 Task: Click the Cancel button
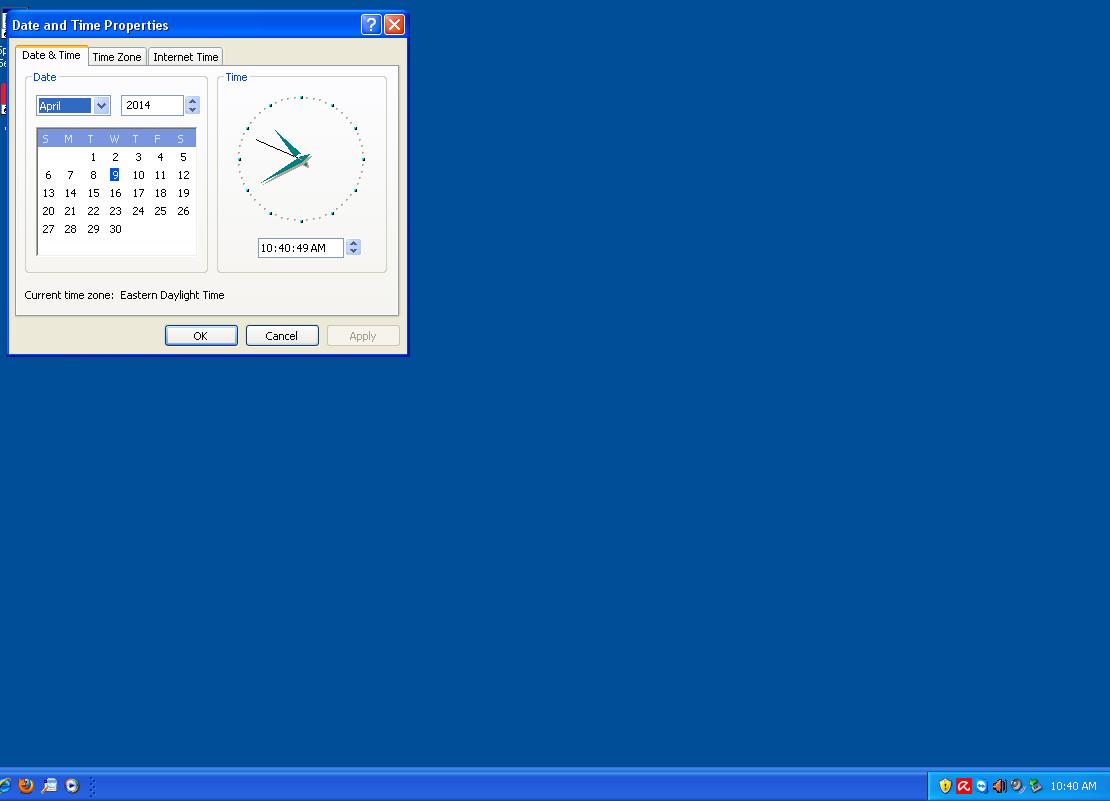click(x=282, y=336)
